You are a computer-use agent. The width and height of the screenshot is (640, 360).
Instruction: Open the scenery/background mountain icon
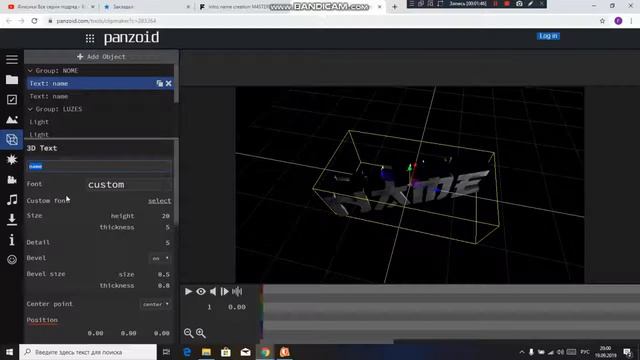pos(12,120)
